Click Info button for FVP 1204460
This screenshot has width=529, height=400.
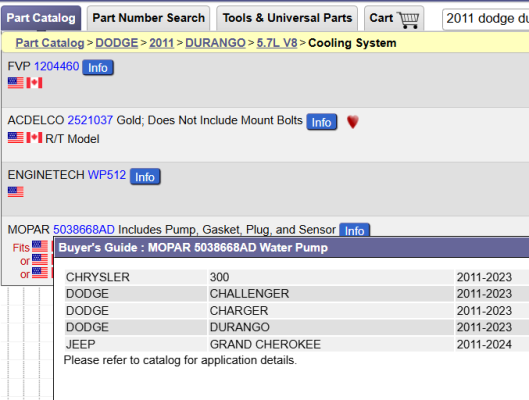[98, 67]
